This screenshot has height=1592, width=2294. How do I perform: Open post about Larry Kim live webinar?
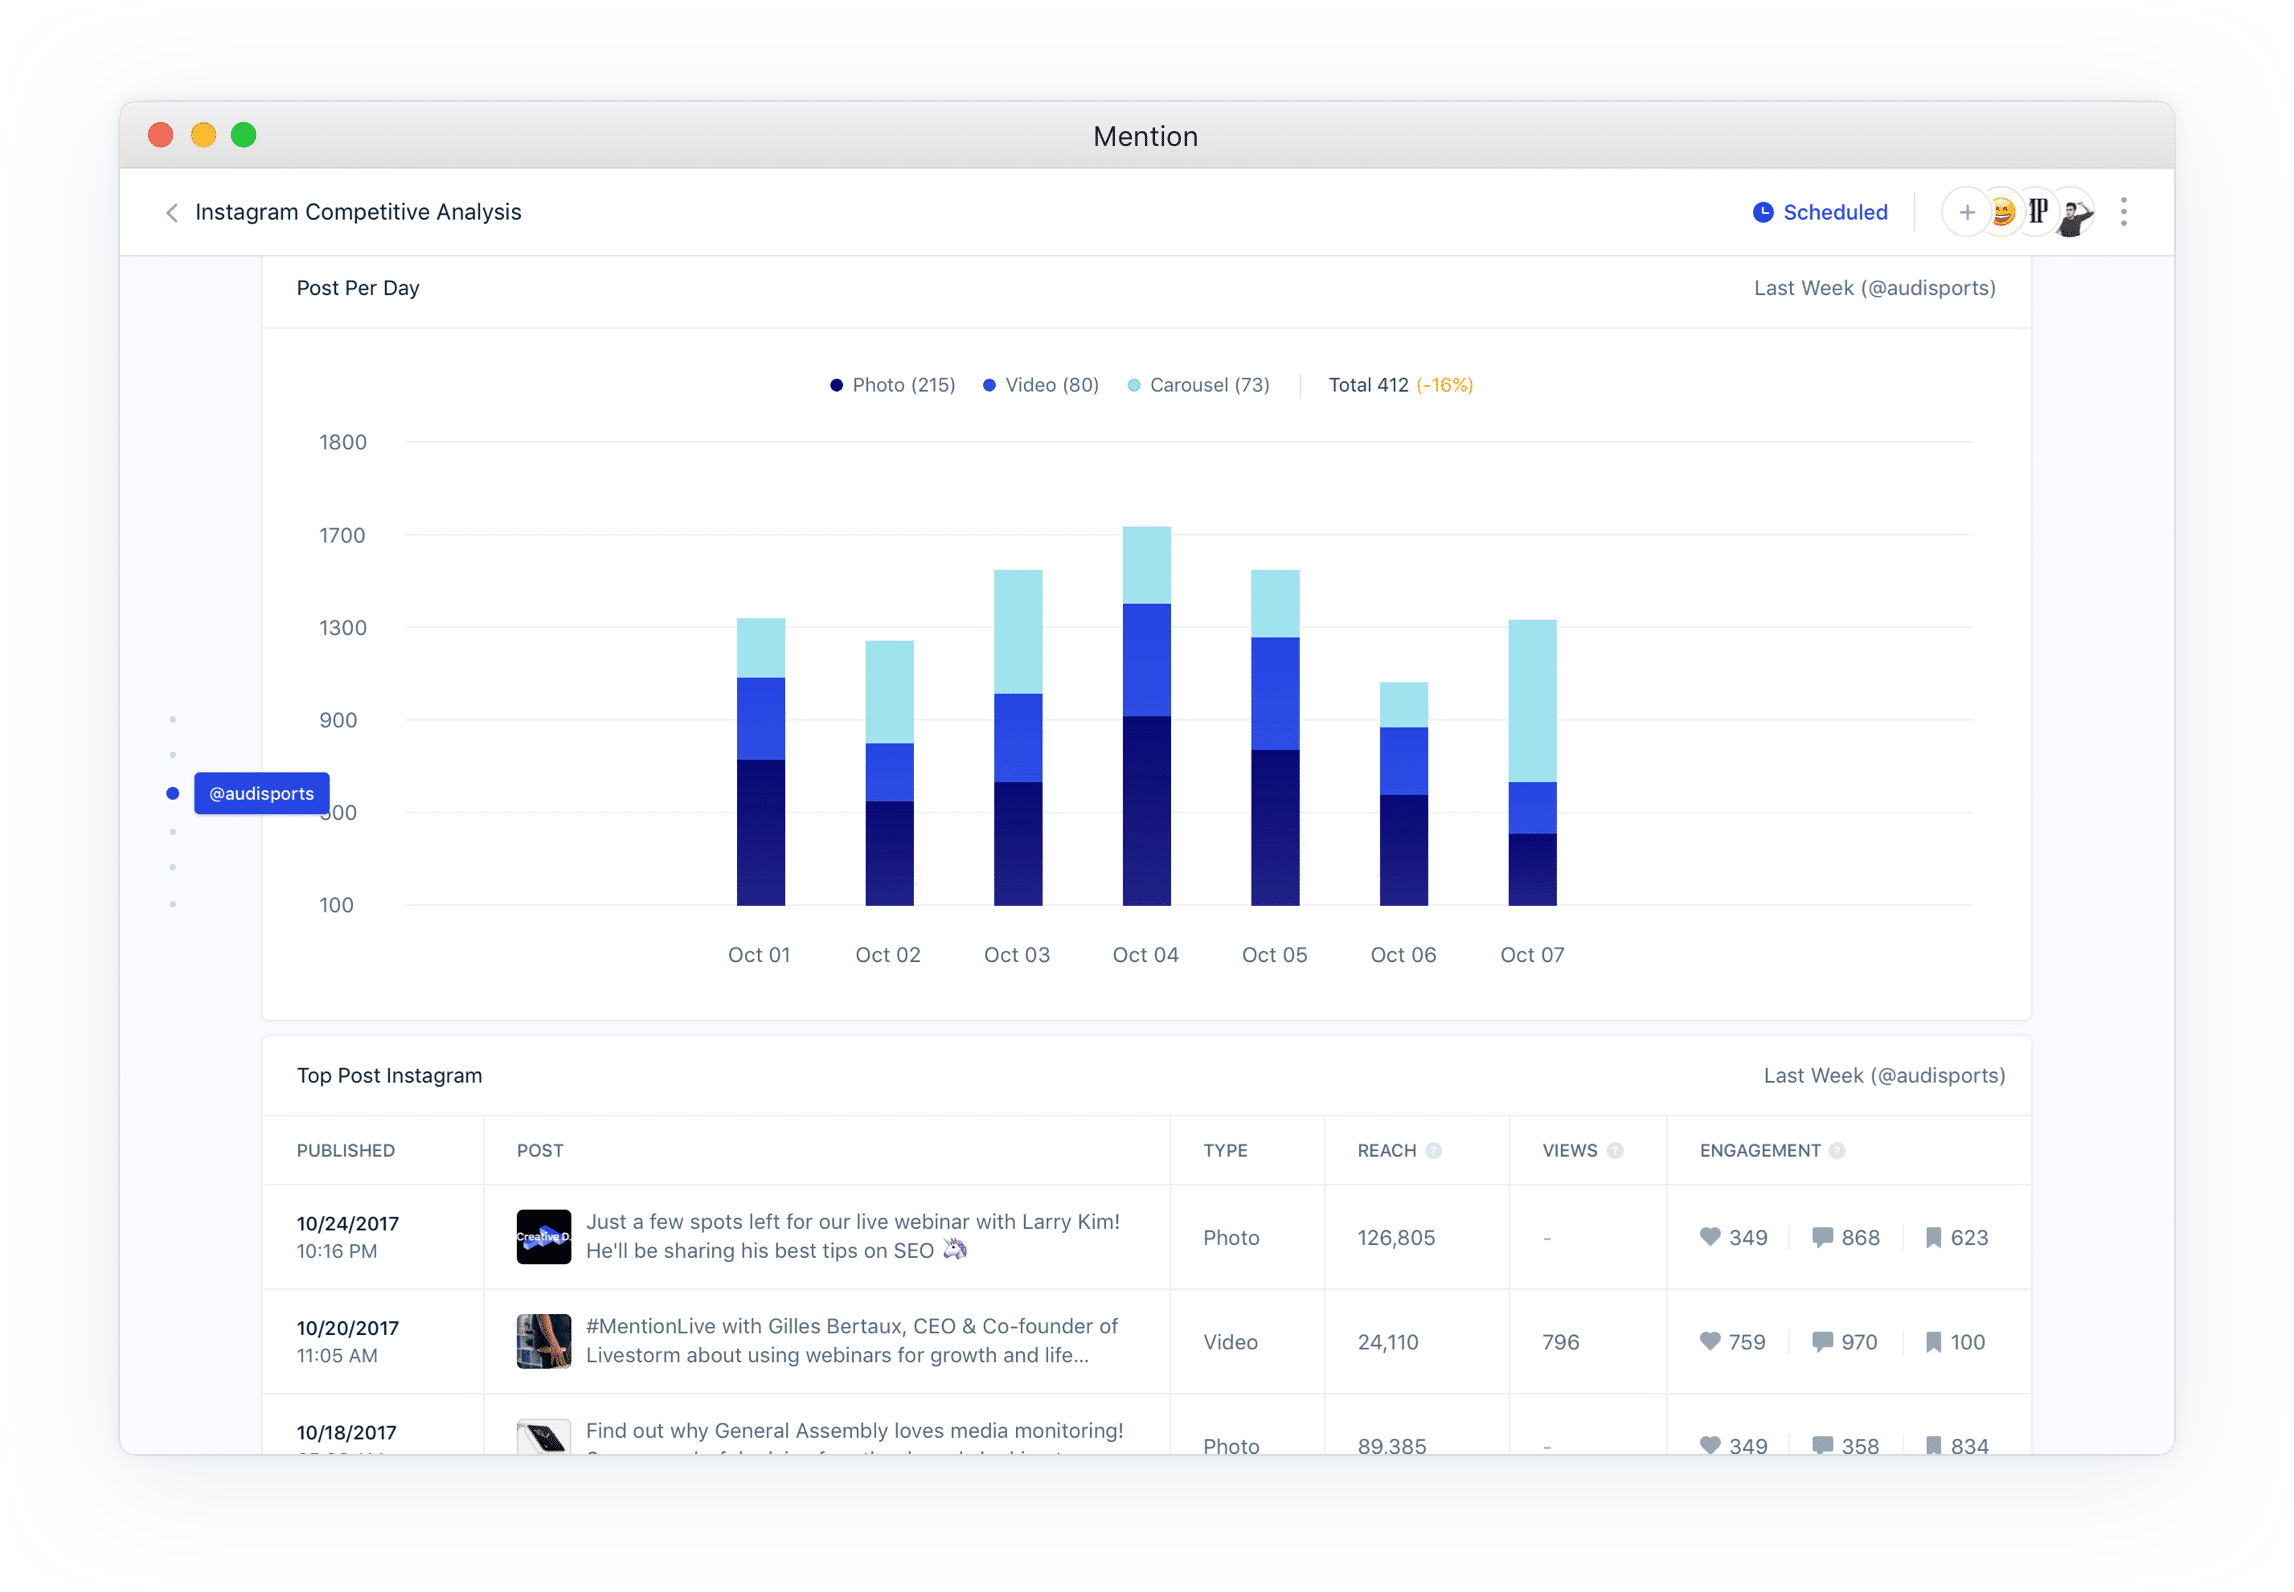coord(852,1236)
